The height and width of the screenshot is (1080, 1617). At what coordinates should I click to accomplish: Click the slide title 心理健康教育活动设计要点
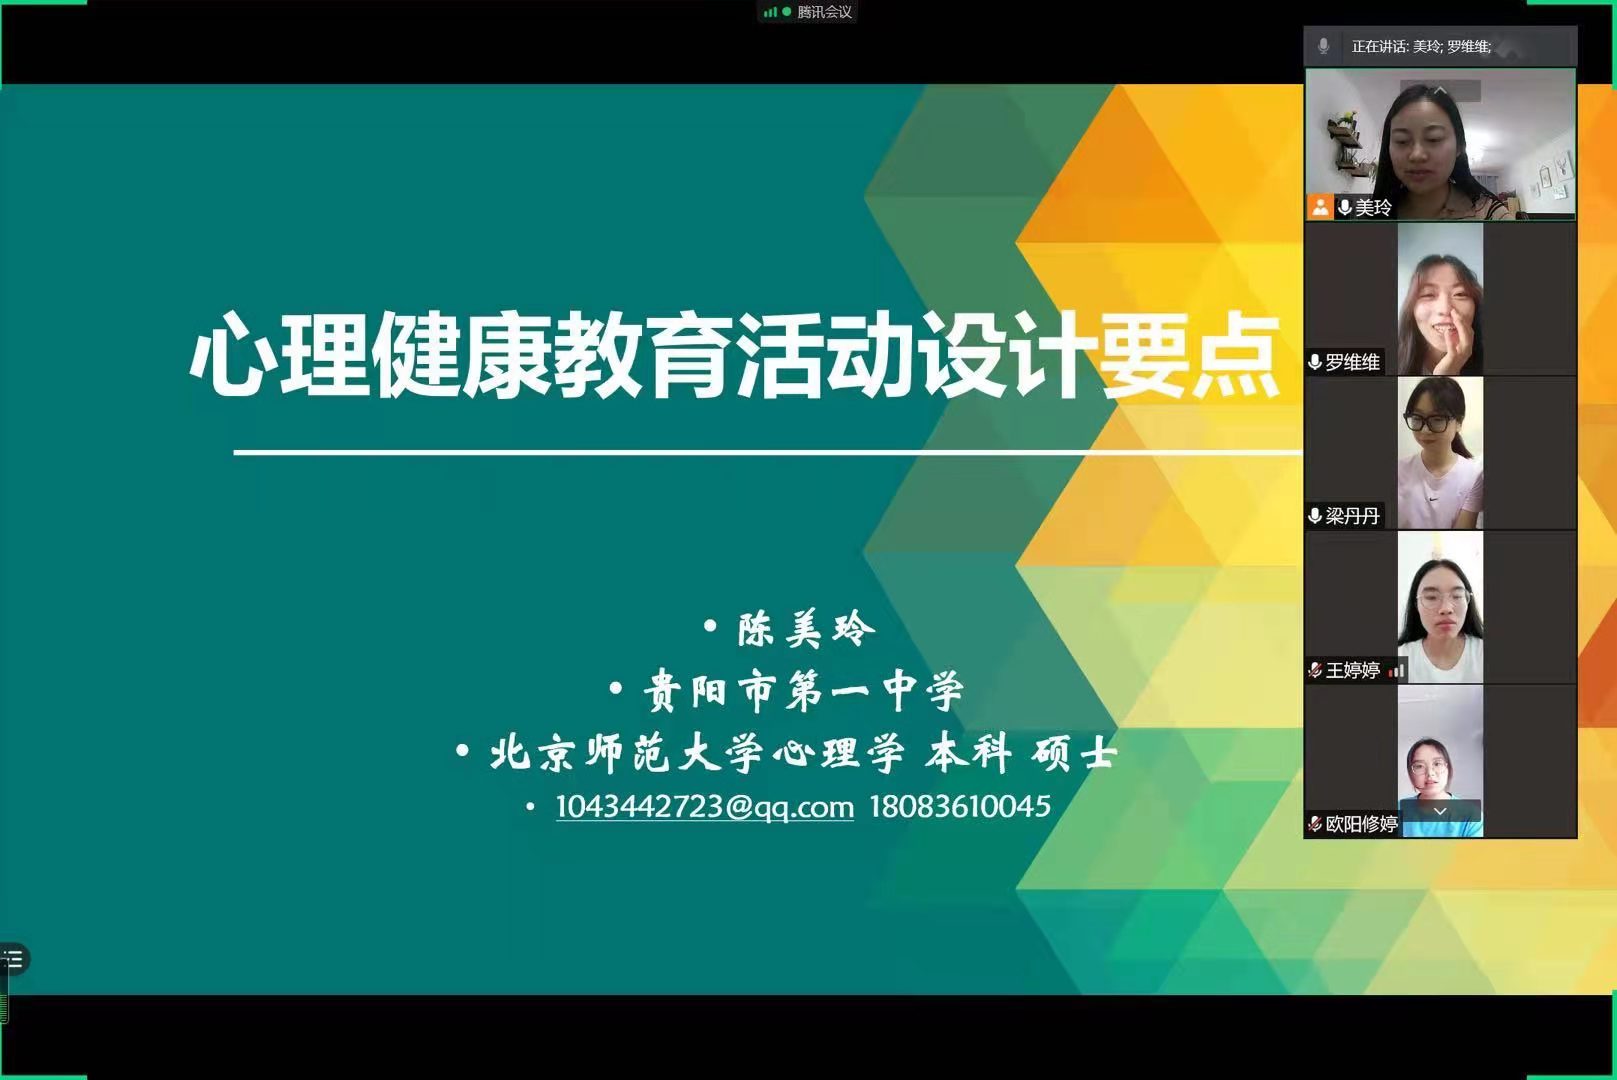coord(735,357)
